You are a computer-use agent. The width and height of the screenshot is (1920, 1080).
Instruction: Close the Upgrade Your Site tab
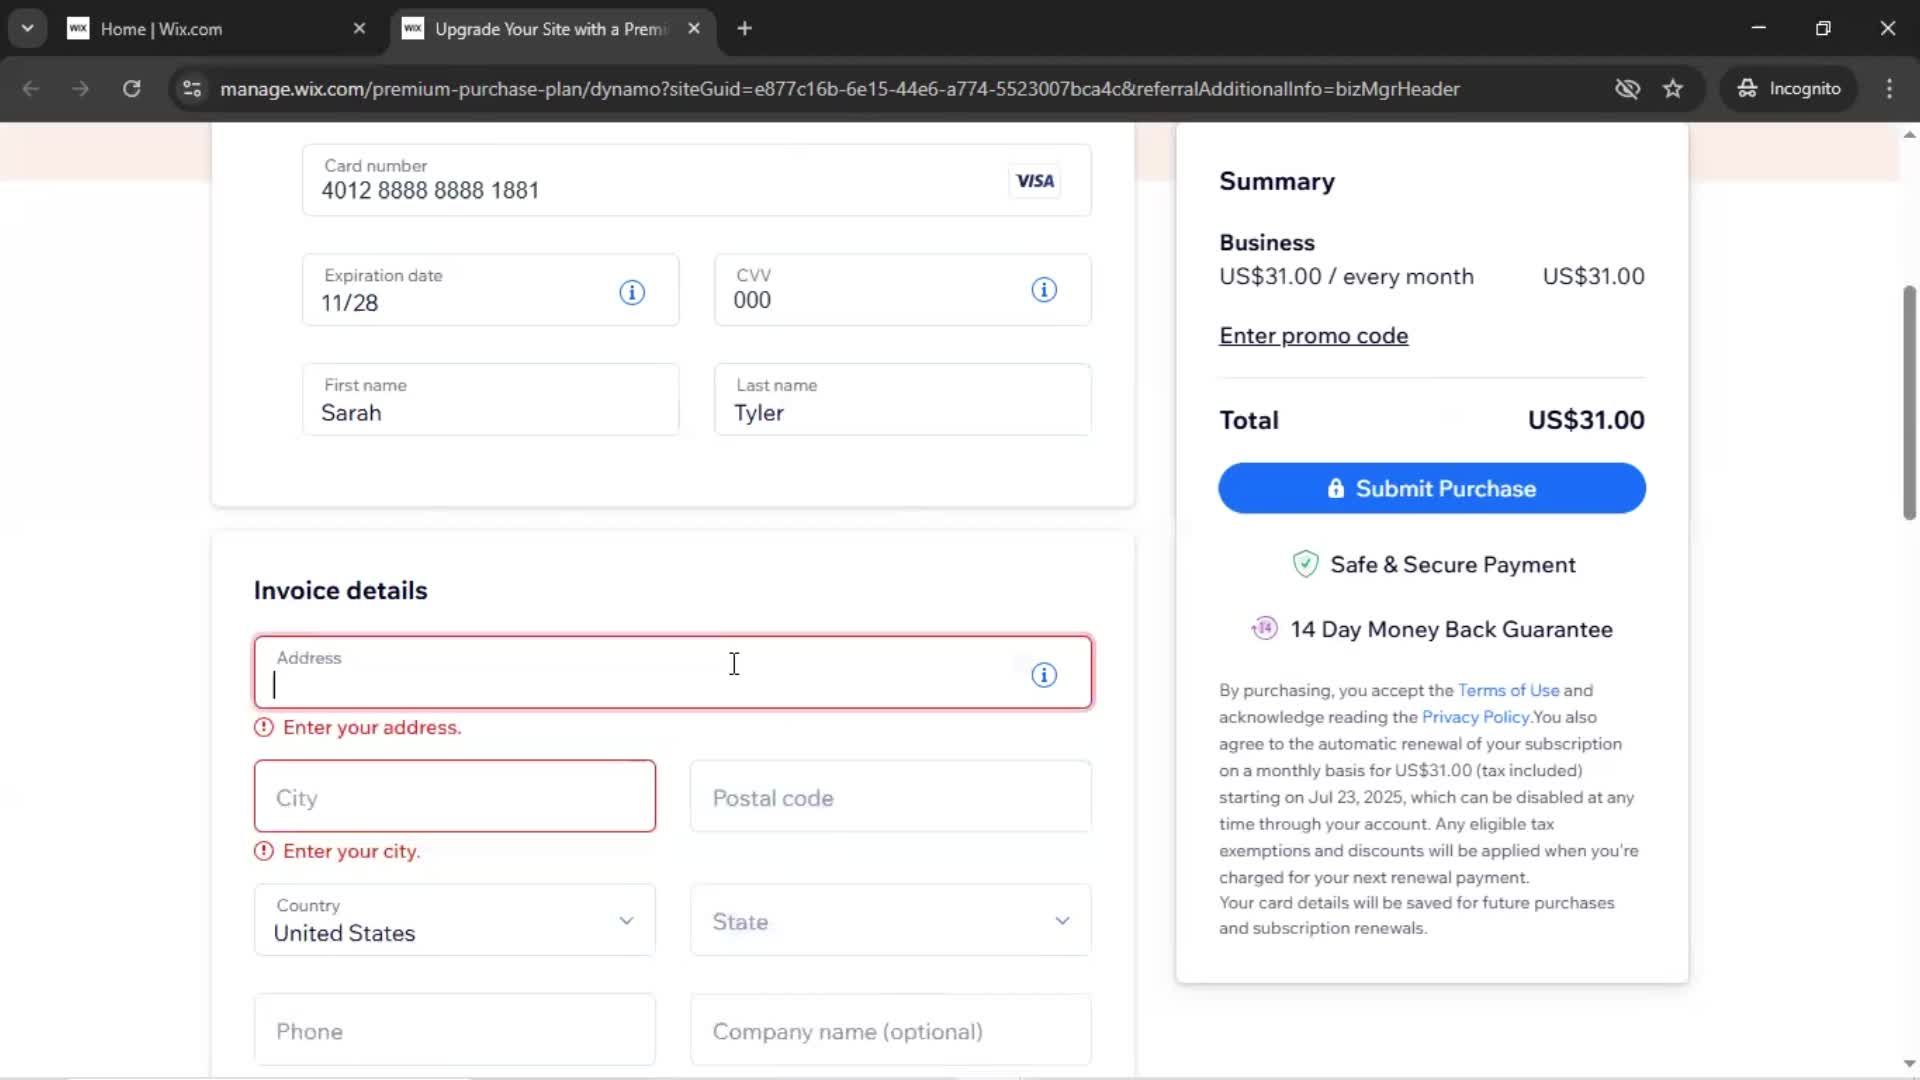click(694, 29)
